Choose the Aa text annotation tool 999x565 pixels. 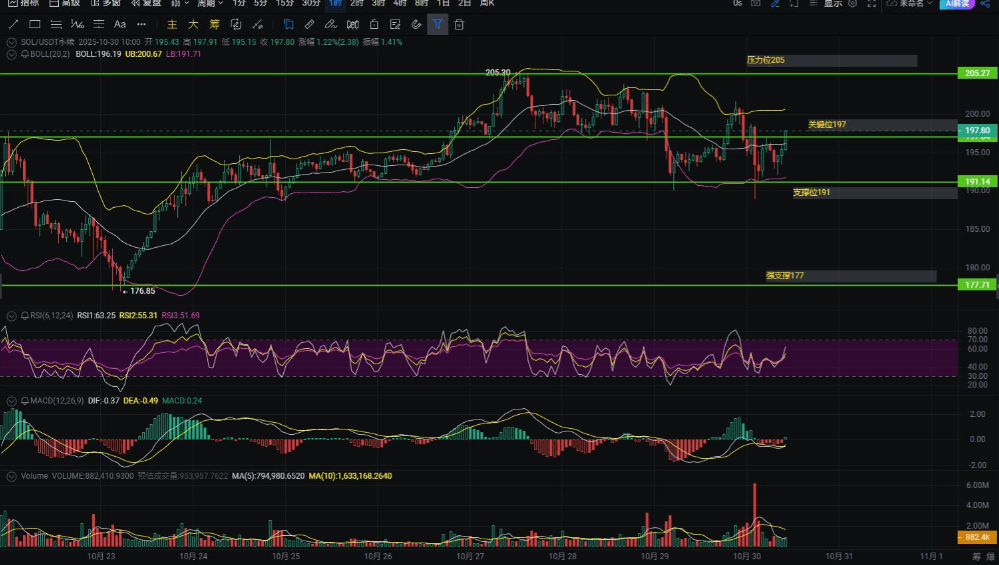point(120,24)
